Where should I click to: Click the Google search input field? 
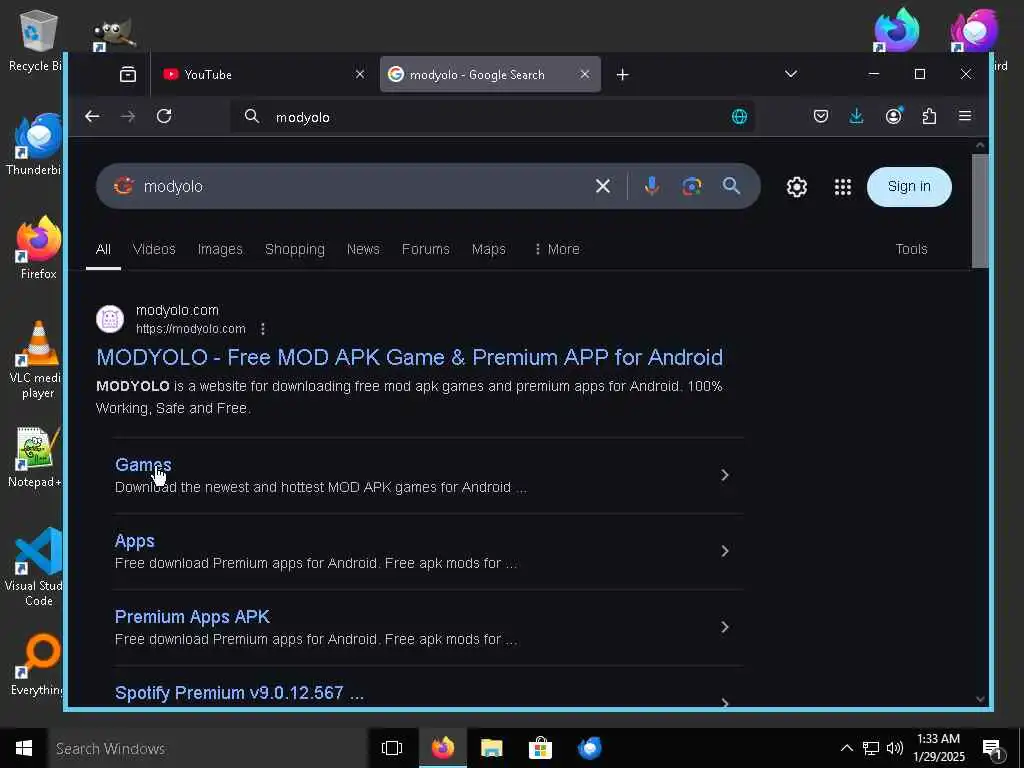(x=362, y=187)
